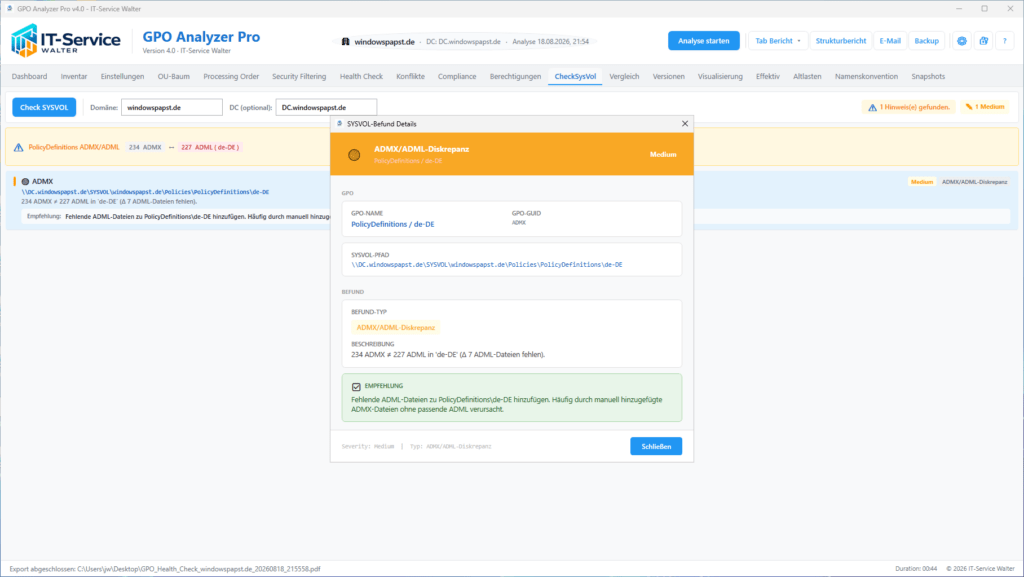The image size is (1024, 577).
Task: Click the domain icon beside windowspapst.de
Action: [345, 41]
